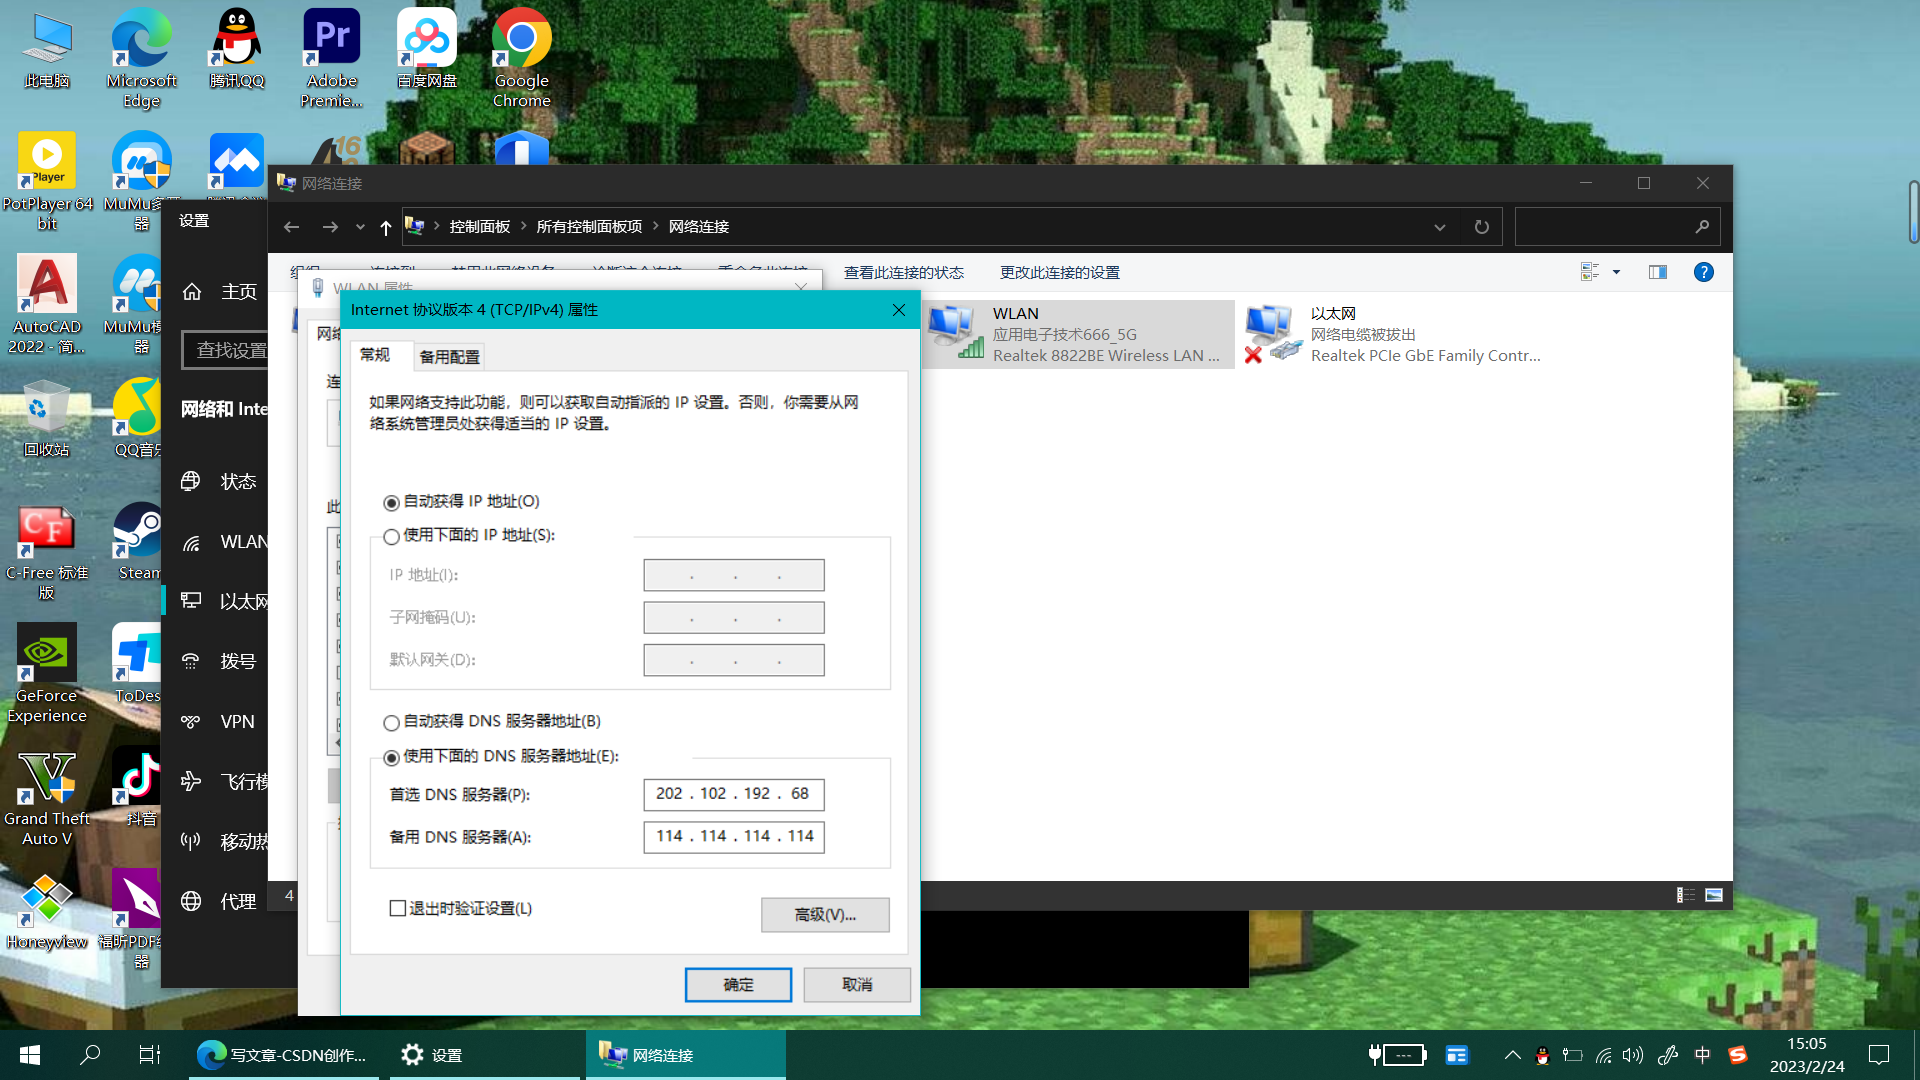The width and height of the screenshot is (1920, 1080).
Task: Click the 确定 button
Action: (x=737, y=984)
